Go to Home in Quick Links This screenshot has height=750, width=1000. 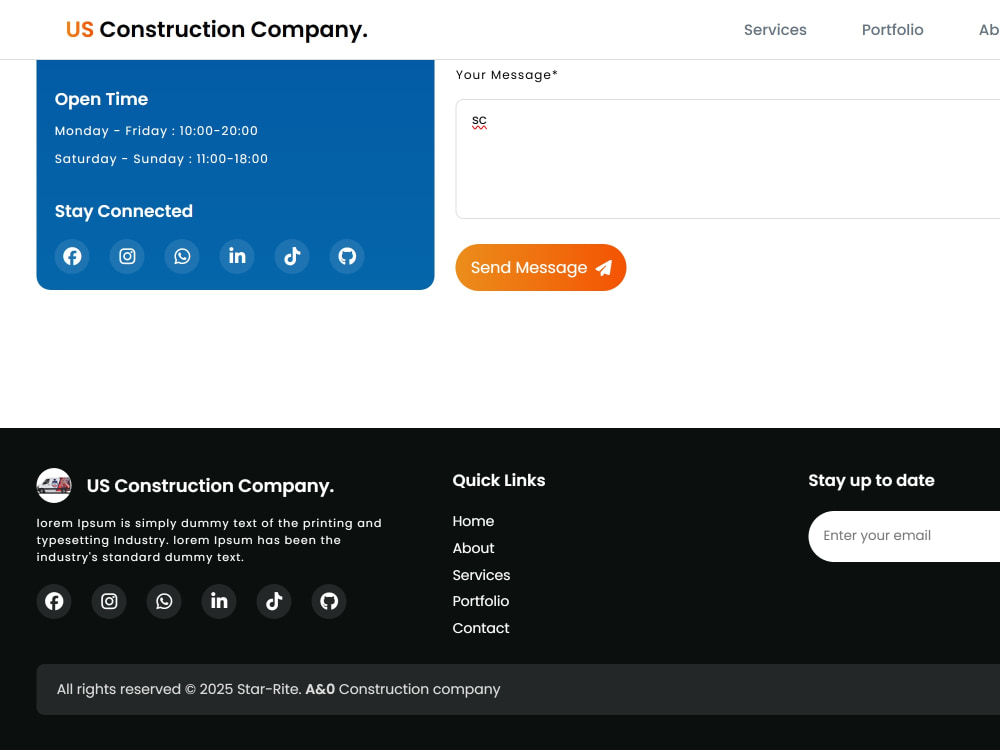pyautogui.click(x=473, y=521)
